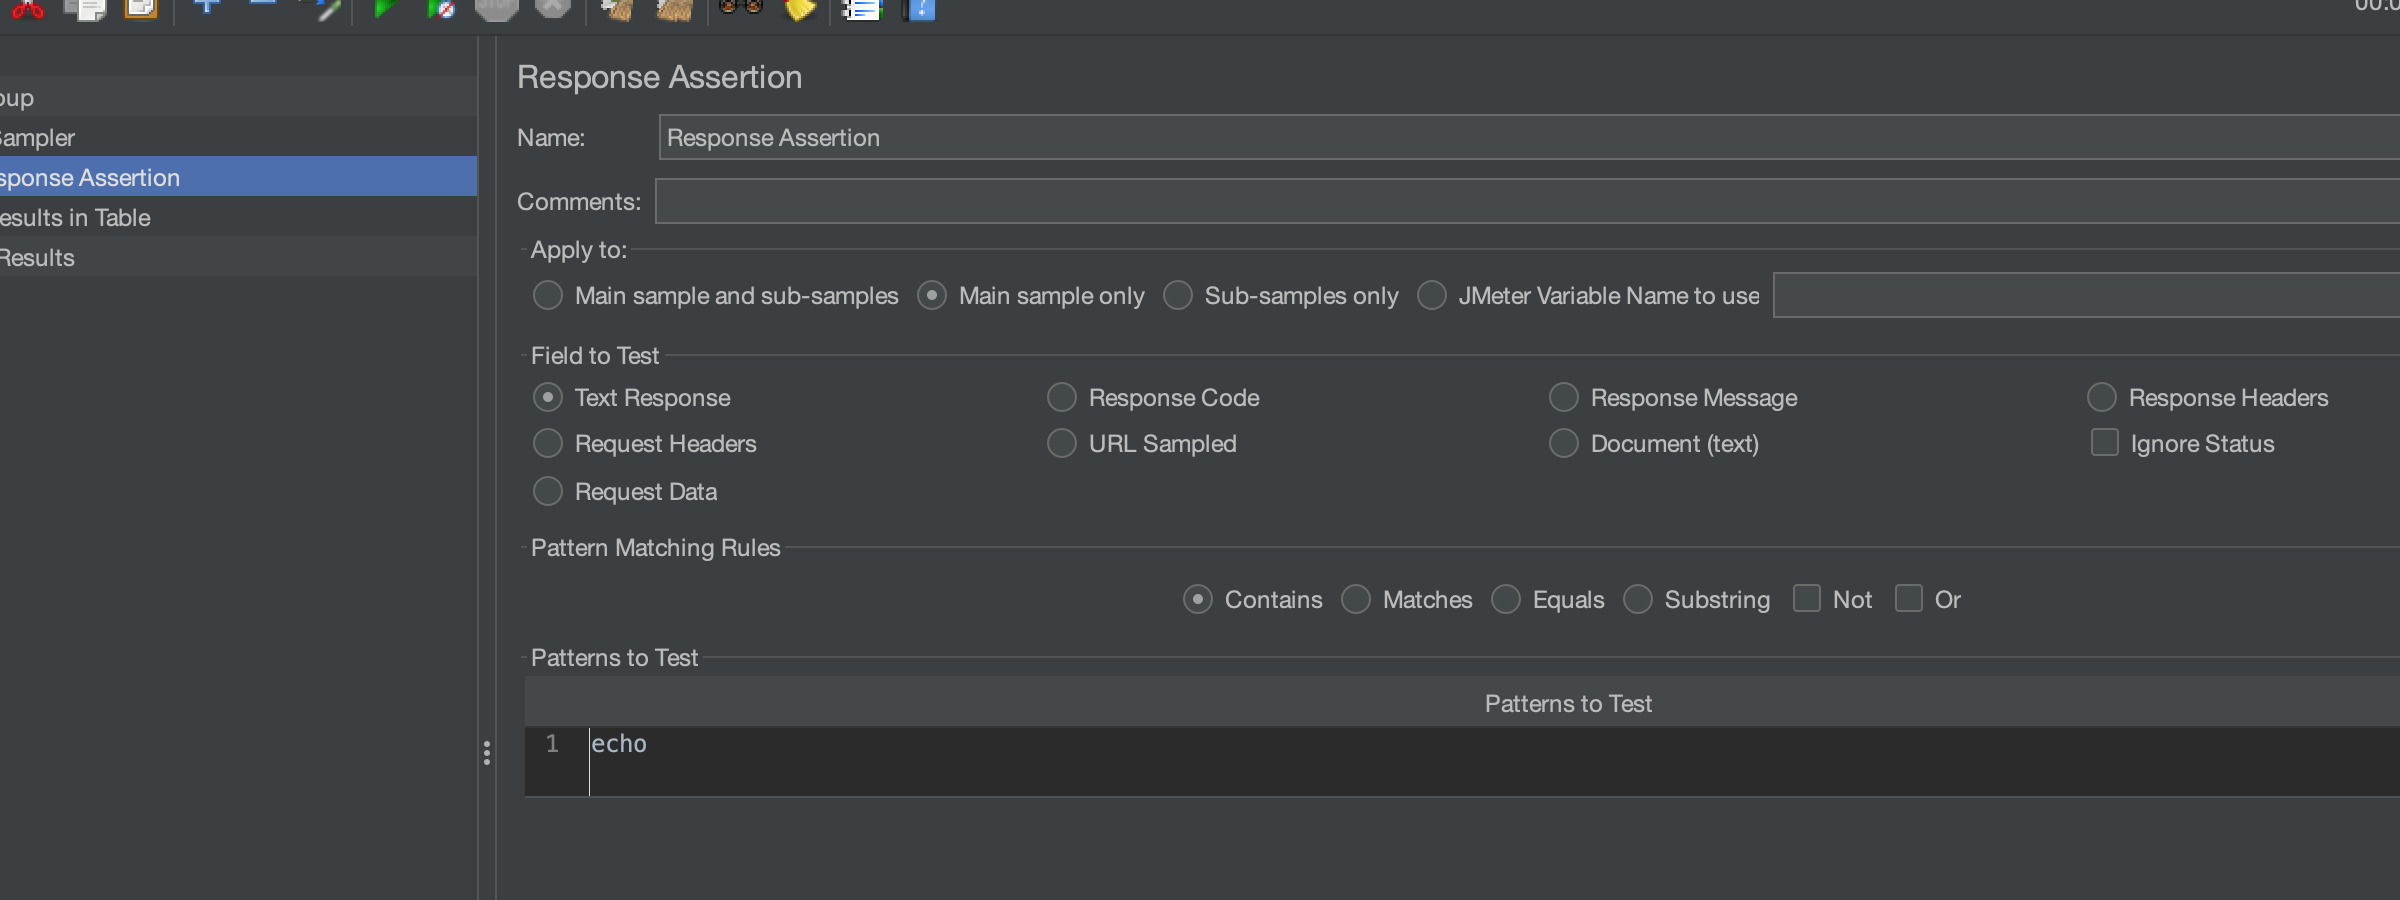
Task: Open Help with blue question icon
Action: (x=919, y=9)
